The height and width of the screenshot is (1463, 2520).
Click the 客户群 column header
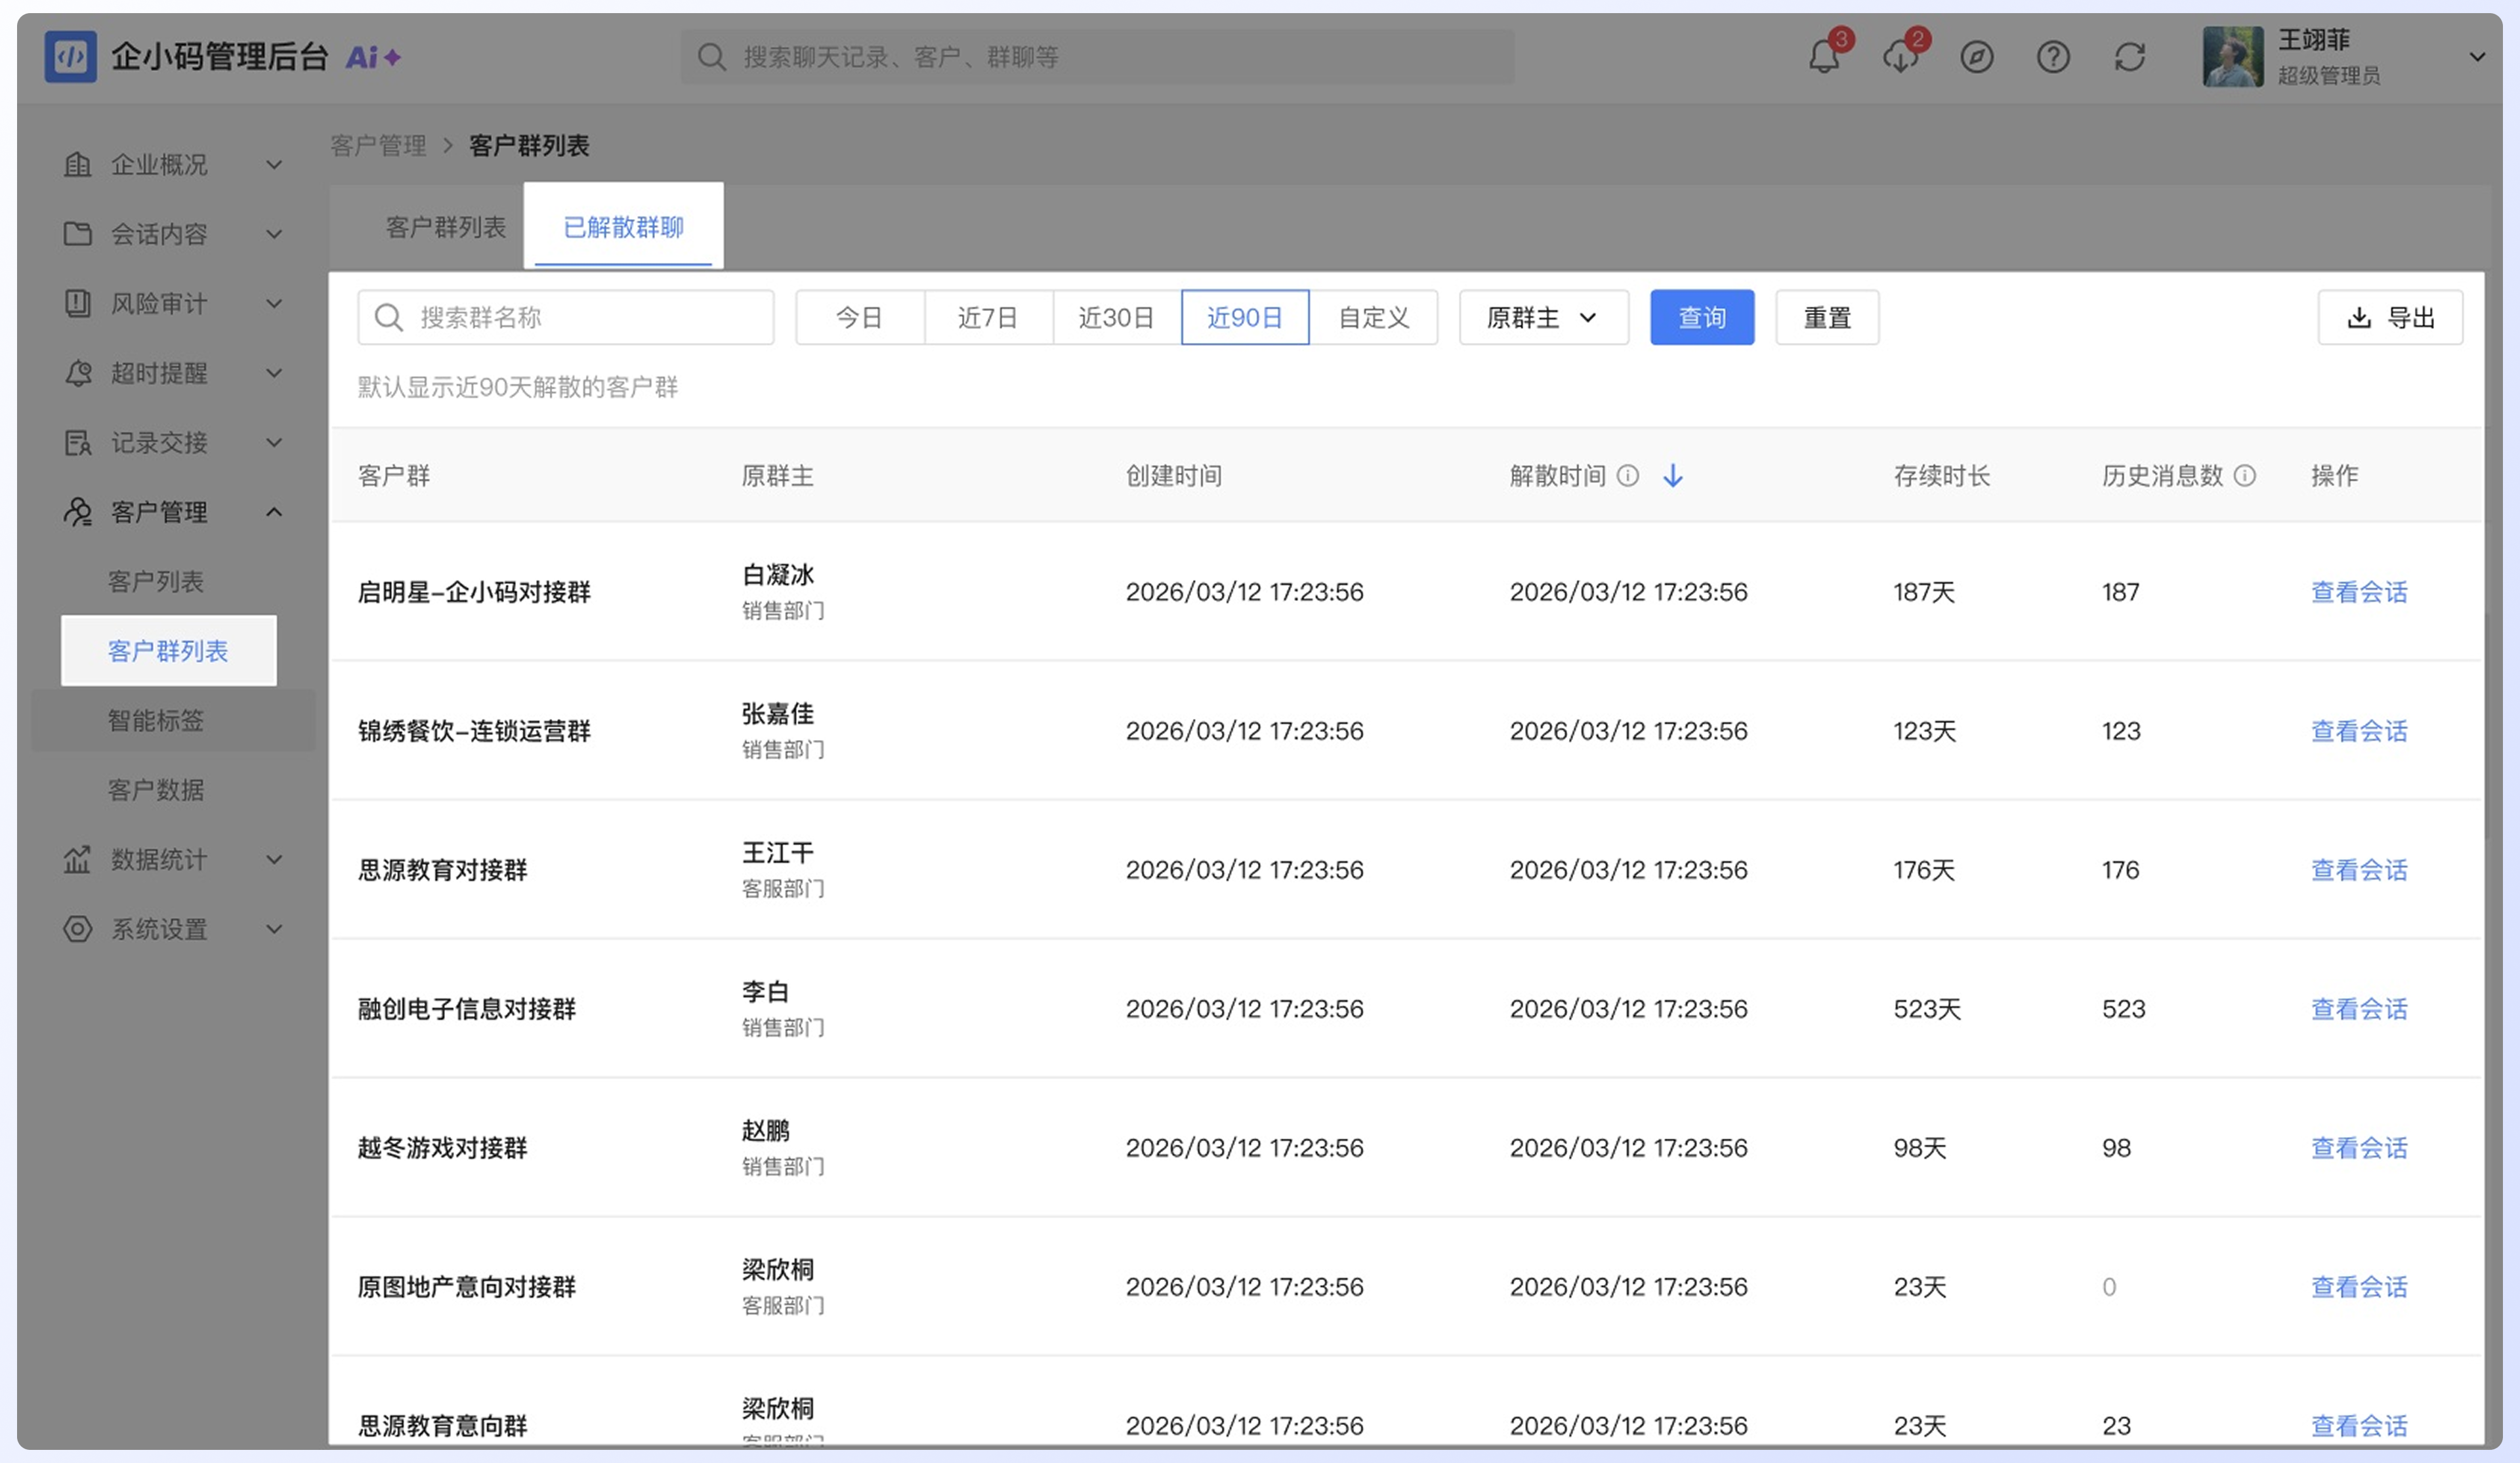tap(394, 475)
